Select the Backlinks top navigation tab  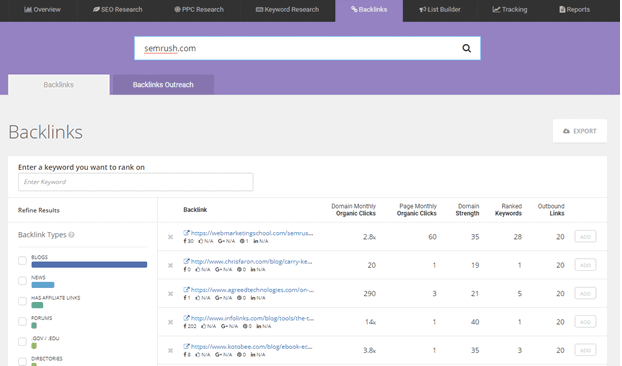tap(369, 10)
